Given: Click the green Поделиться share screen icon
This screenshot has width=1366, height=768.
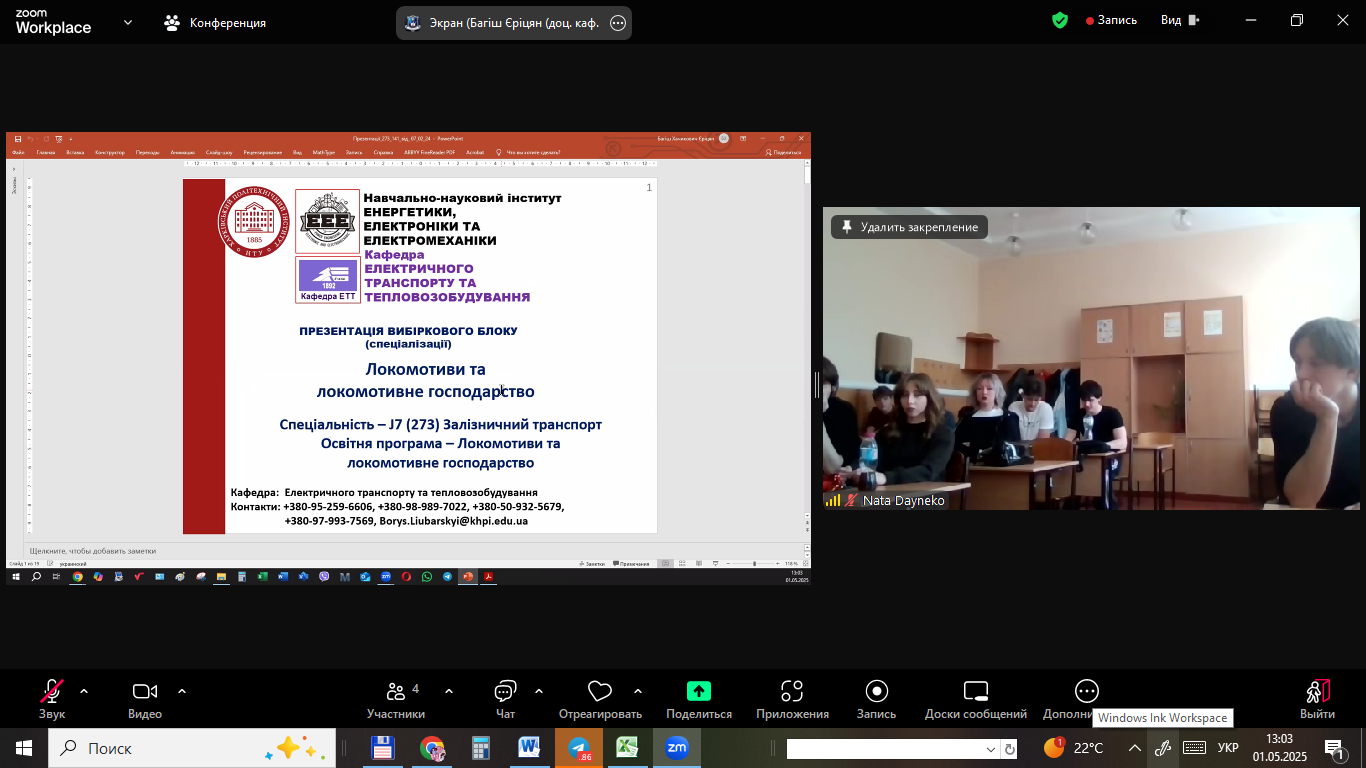Looking at the screenshot, I should tap(699, 691).
